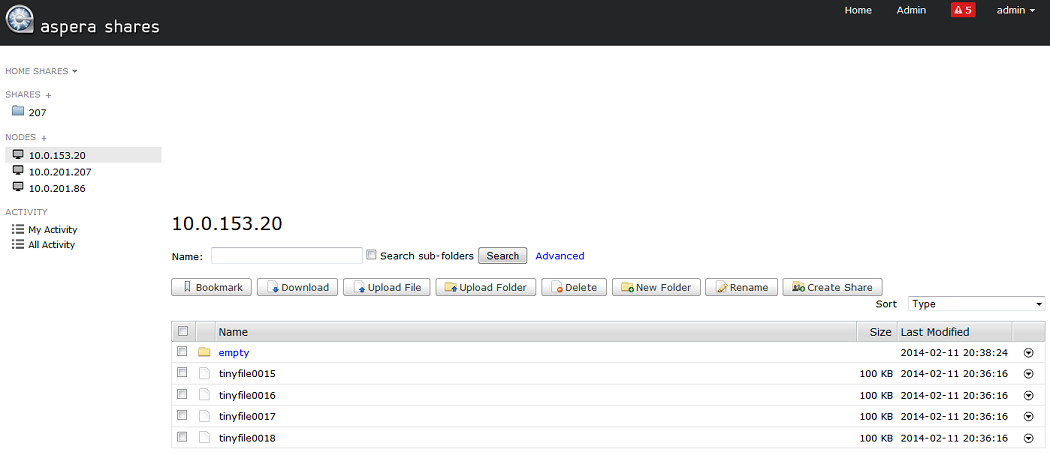The width and height of the screenshot is (1050, 455).
Task: Open the Sort by Type dropdown
Action: pyautogui.click(x=976, y=304)
